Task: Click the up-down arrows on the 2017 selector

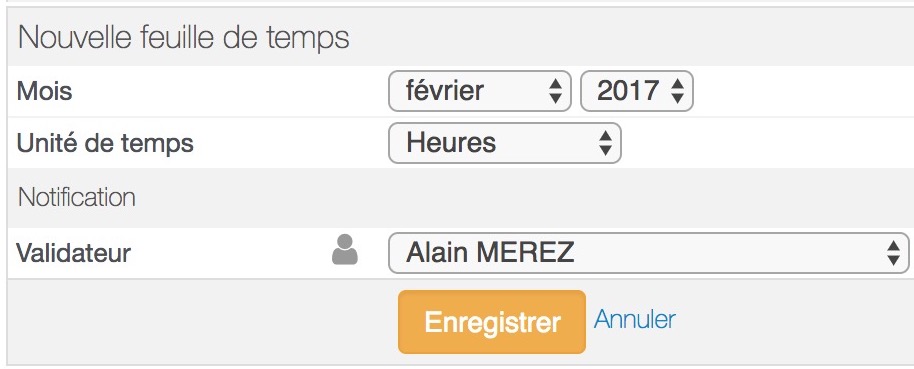Action: pyautogui.click(x=677, y=92)
